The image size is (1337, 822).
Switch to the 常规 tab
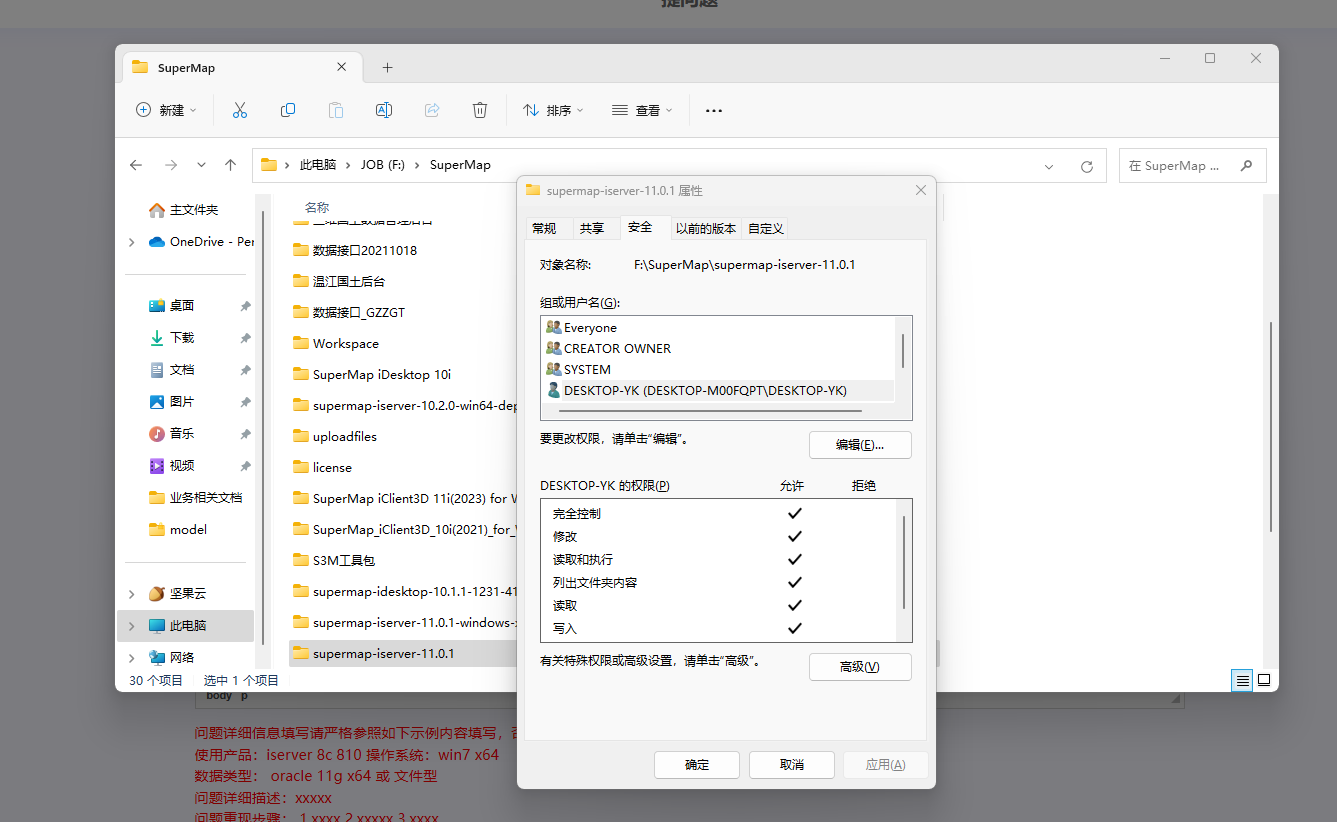pyautogui.click(x=544, y=229)
